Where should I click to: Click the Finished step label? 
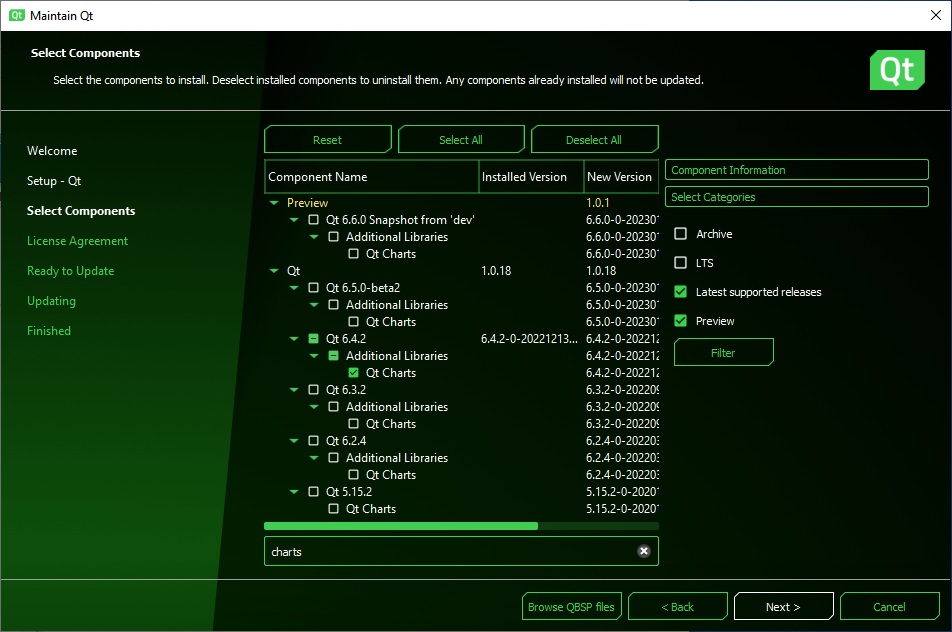point(49,331)
